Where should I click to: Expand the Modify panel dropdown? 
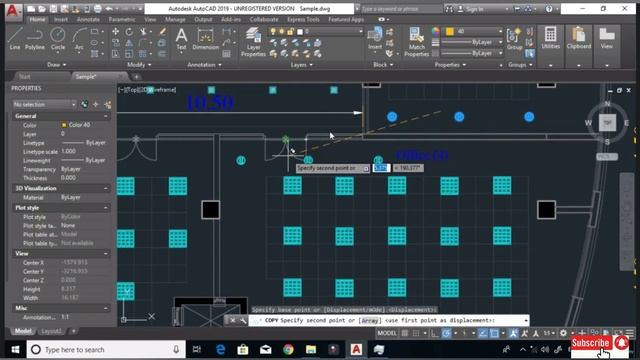(x=139, y=65)
